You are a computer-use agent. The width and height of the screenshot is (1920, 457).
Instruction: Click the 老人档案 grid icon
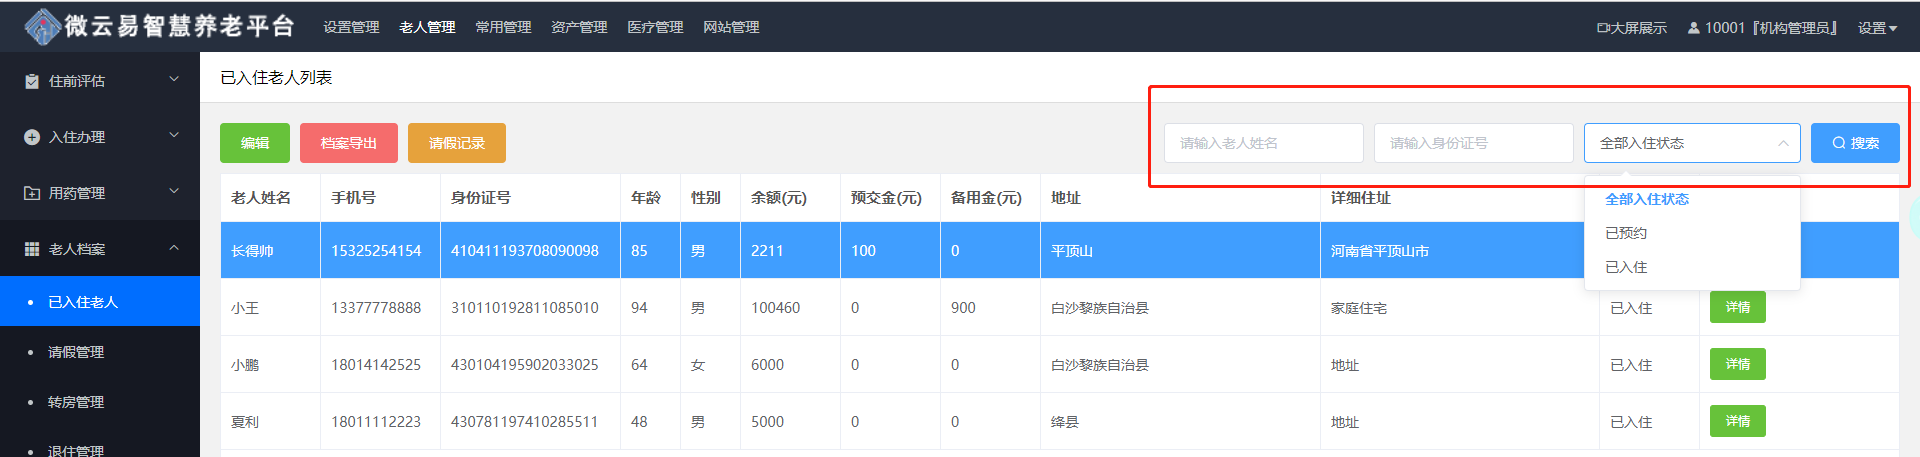[x=32, y=249]
